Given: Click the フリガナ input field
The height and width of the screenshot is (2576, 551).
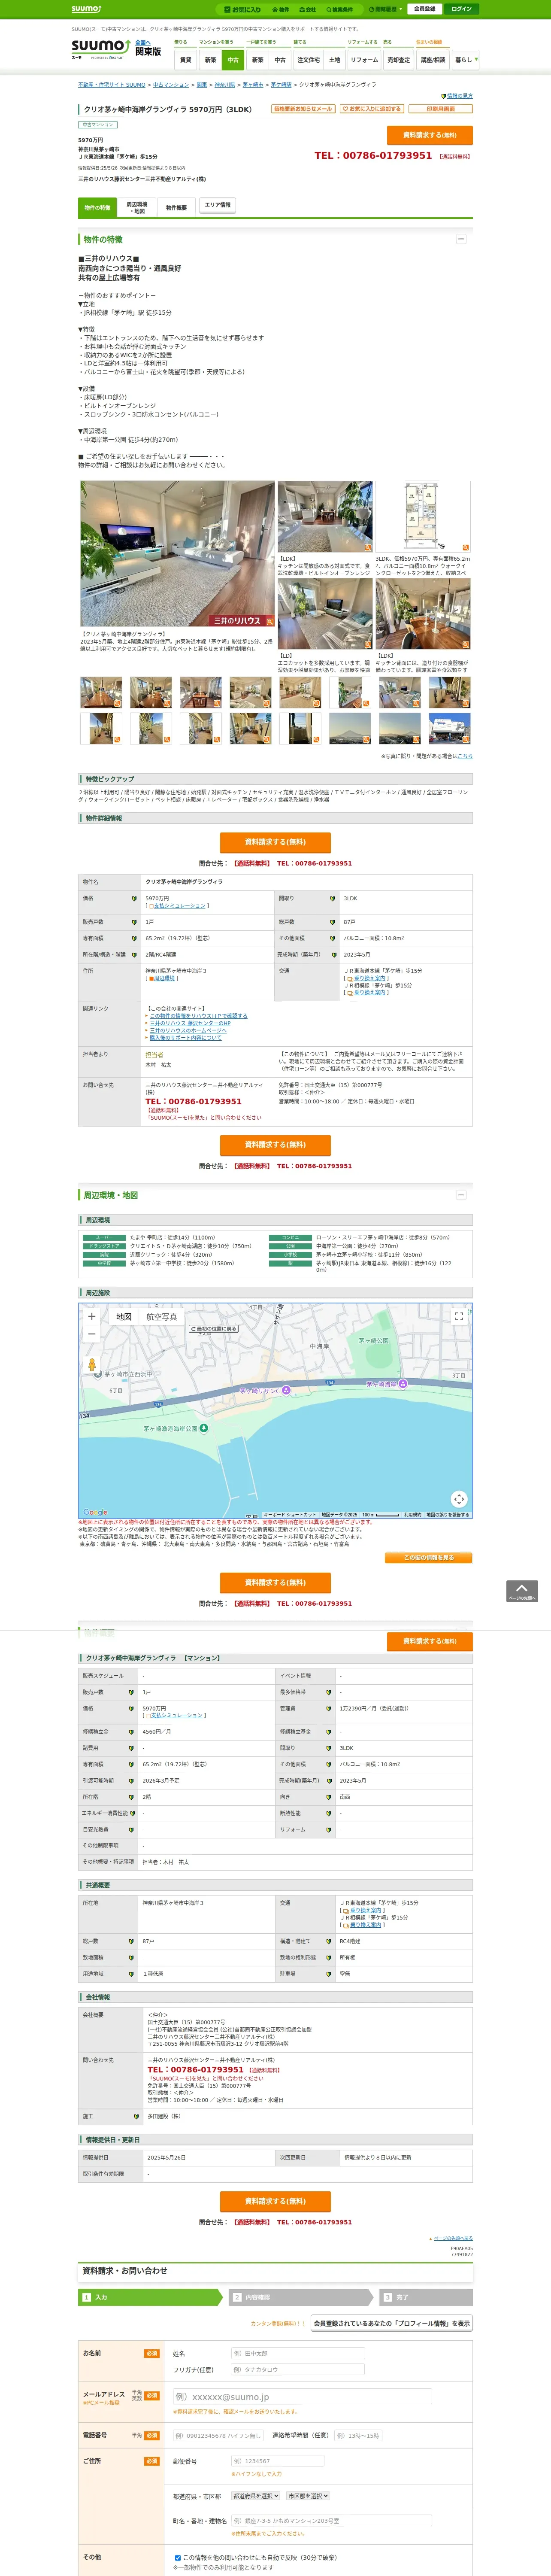Looking at the screenshot, I should coord(297,2369).
